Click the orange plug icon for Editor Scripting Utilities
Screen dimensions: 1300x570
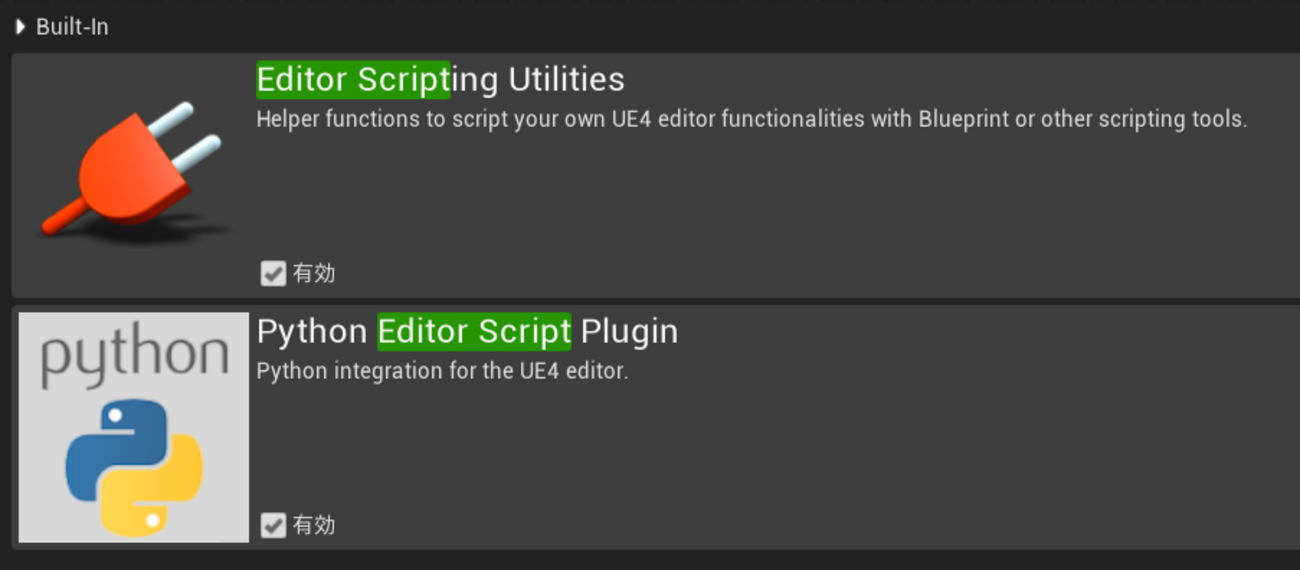pos(130,175)
